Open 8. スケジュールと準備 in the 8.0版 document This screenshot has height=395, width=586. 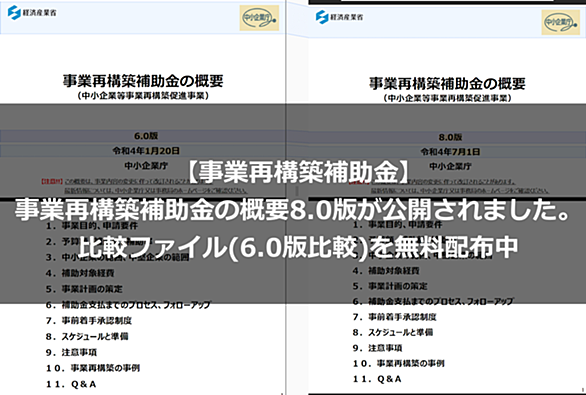tap(393, 332)
